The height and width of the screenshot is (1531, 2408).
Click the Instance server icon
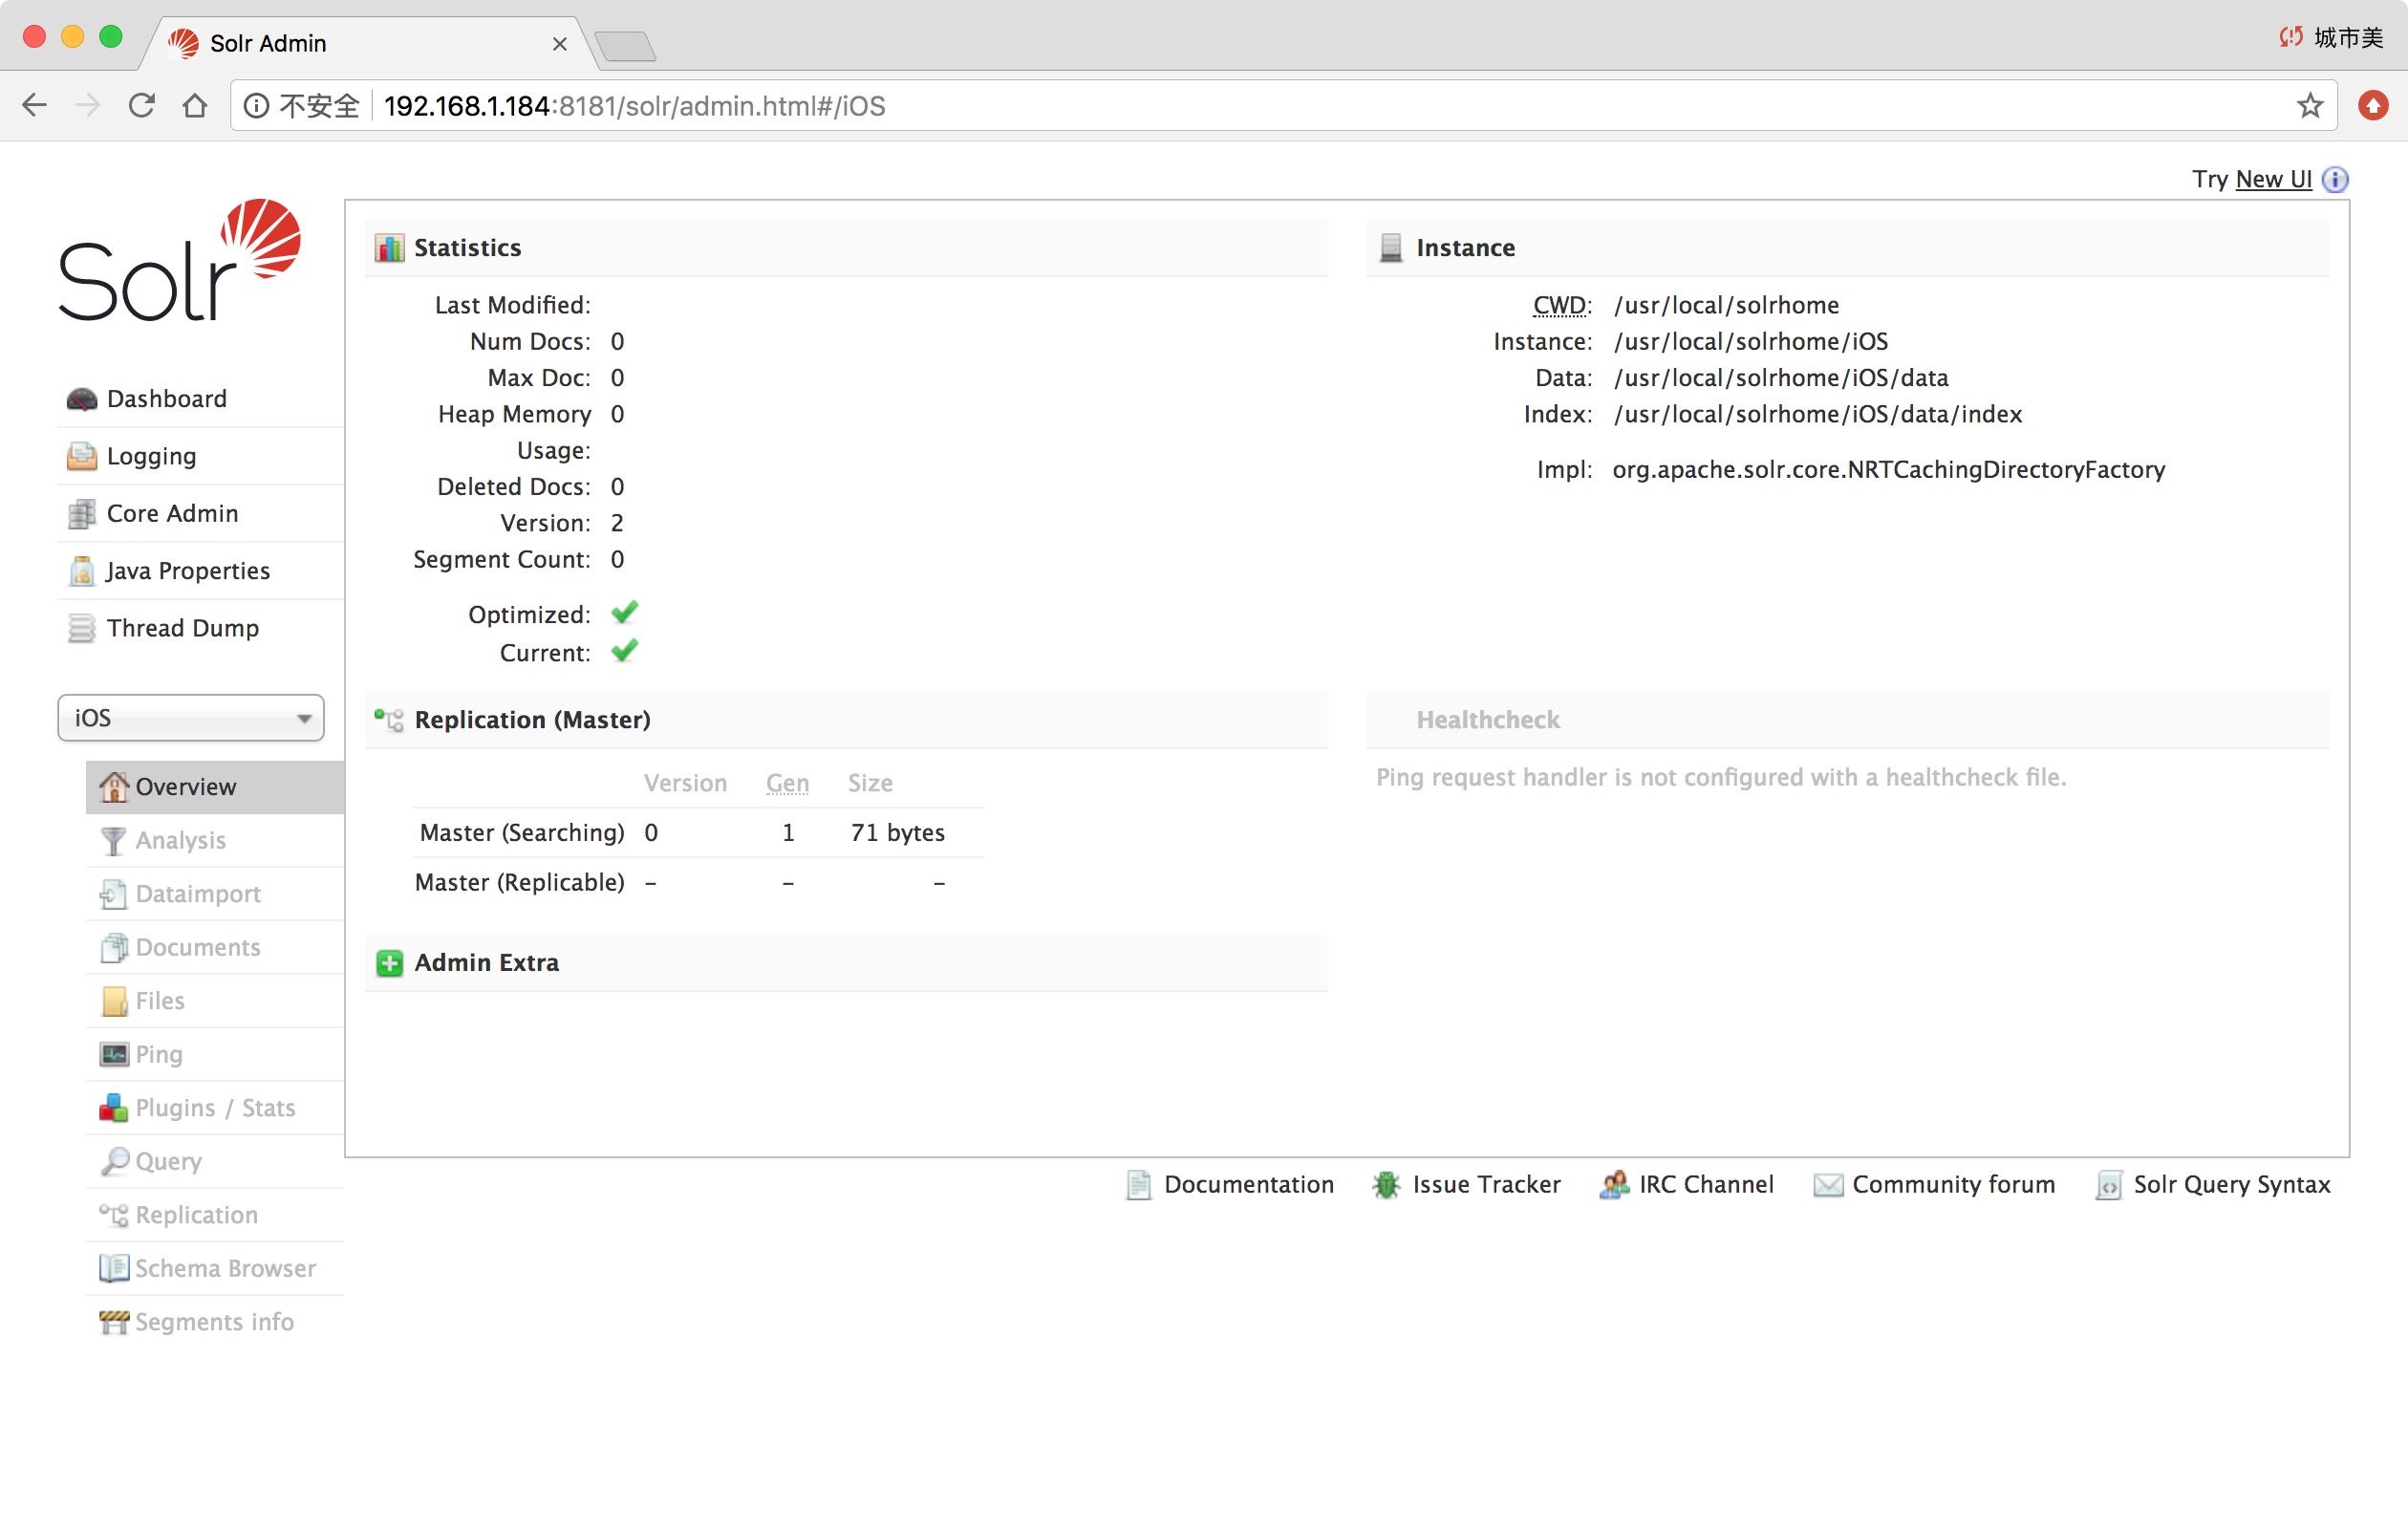1391,248
